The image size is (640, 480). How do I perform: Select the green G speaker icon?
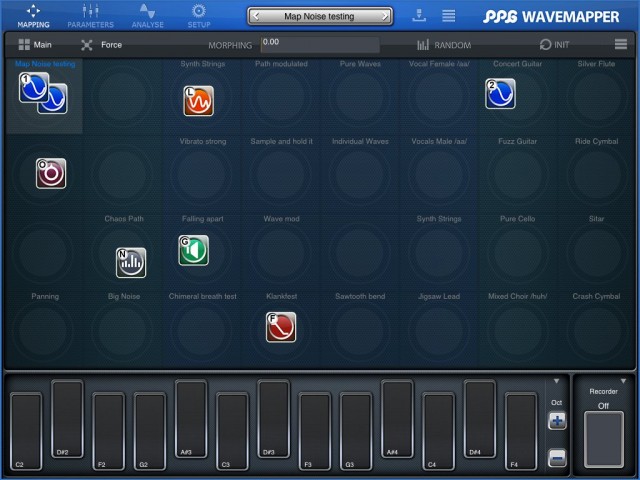pos(193,250)
